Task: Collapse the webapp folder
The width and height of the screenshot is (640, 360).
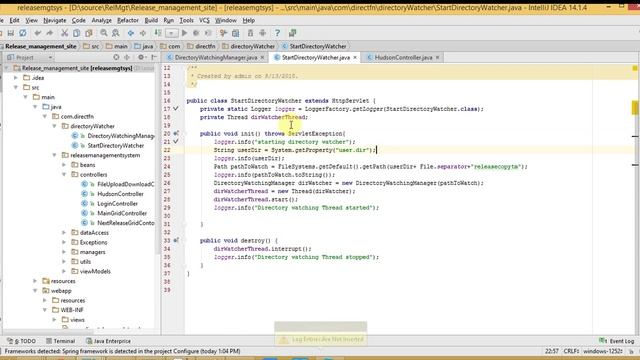Action: pyautogui.click(x=35, y=291)
